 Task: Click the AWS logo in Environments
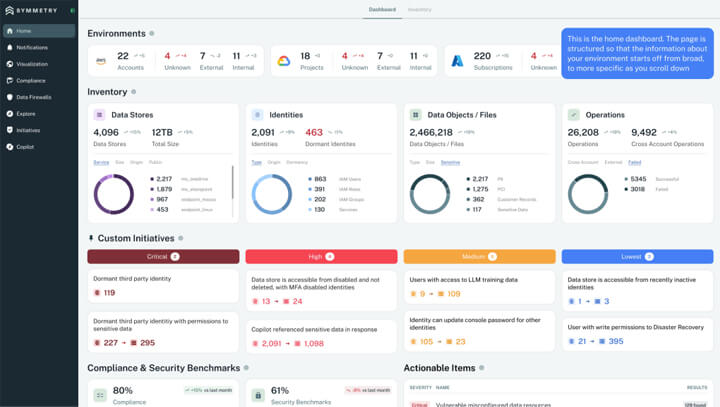click(x=99, y=60)
